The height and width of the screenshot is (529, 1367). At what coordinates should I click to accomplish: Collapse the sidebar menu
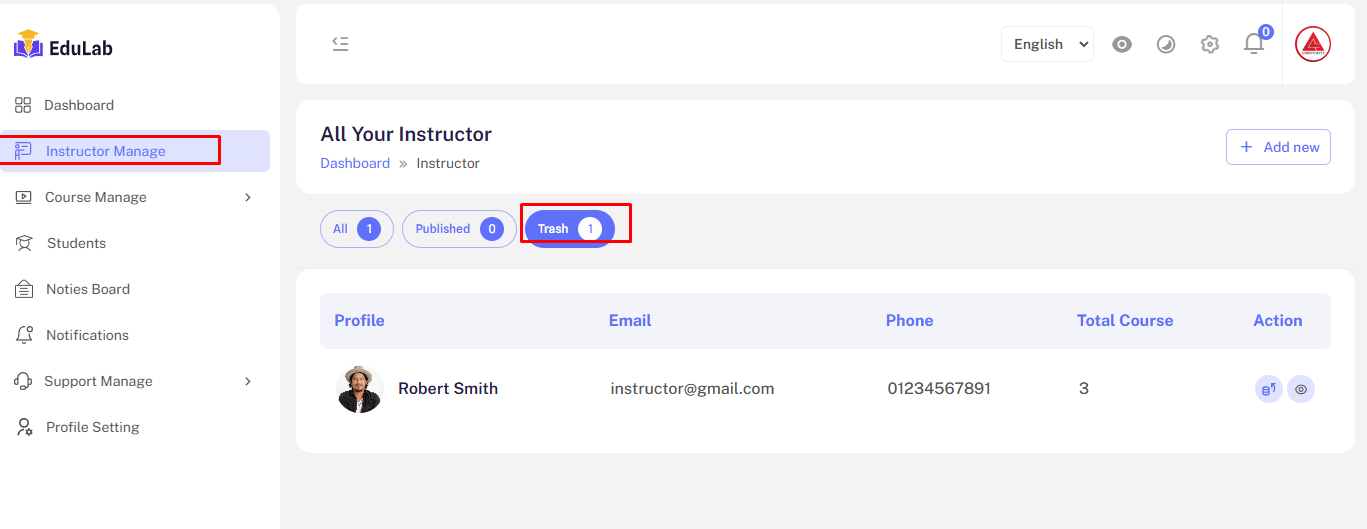[340, 44]
